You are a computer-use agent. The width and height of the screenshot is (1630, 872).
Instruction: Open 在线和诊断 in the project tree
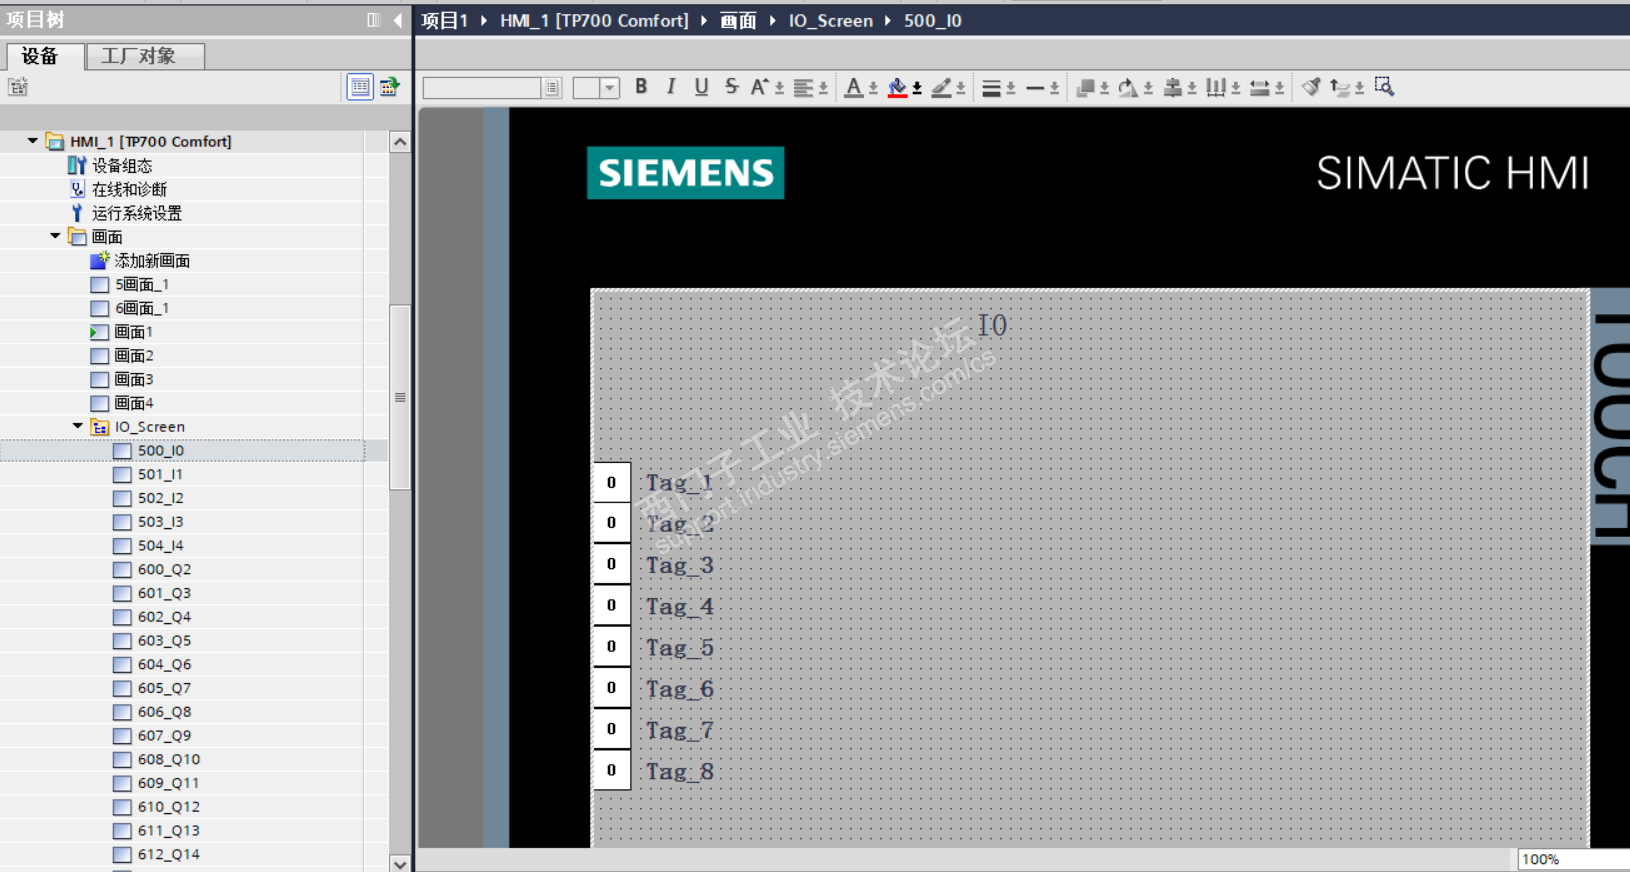tap(129, 189)
